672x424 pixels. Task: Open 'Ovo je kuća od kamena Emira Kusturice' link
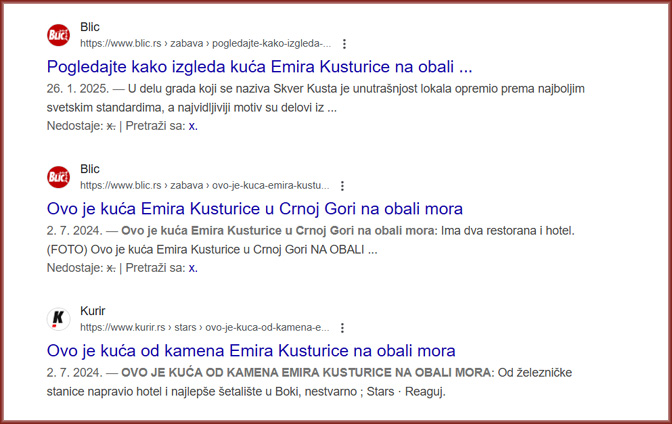(251, 351)
